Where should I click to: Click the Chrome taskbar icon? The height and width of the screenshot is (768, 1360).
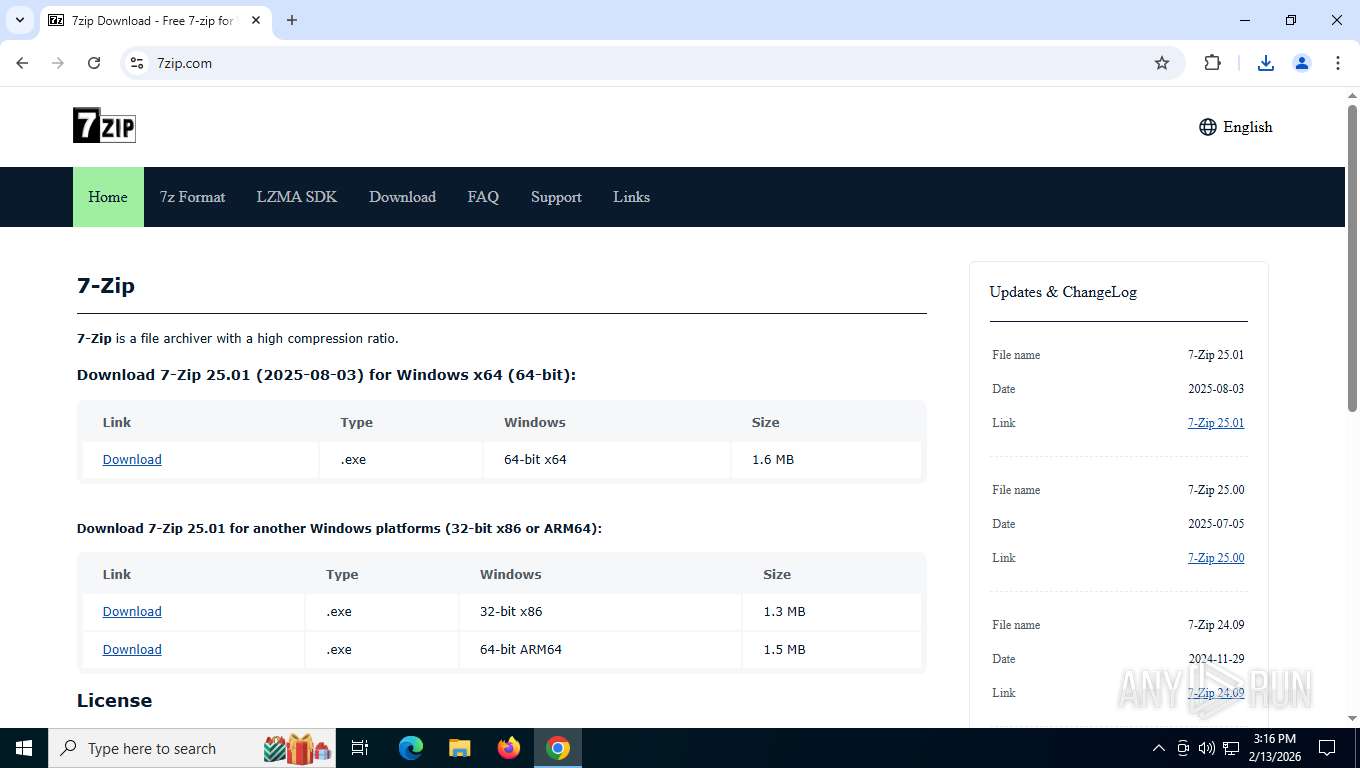pos(558,748)
